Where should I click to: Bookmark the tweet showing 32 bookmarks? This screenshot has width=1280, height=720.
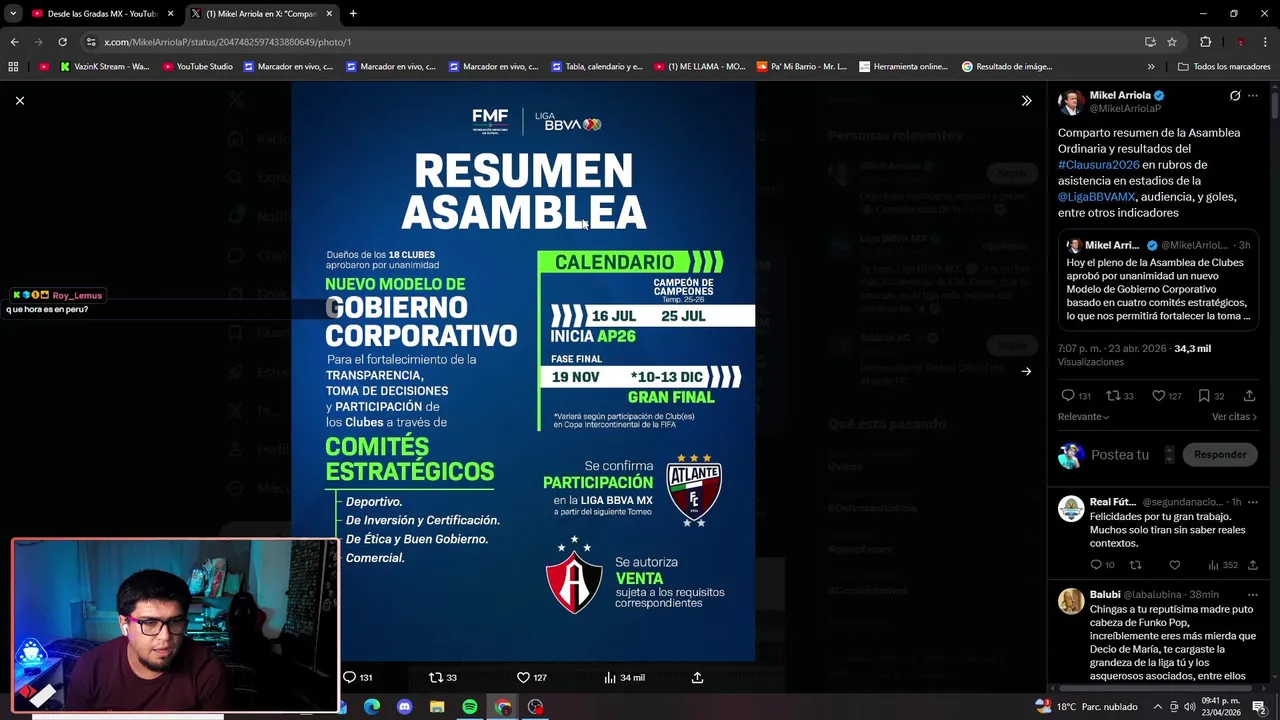click(x=1204, y=396)
